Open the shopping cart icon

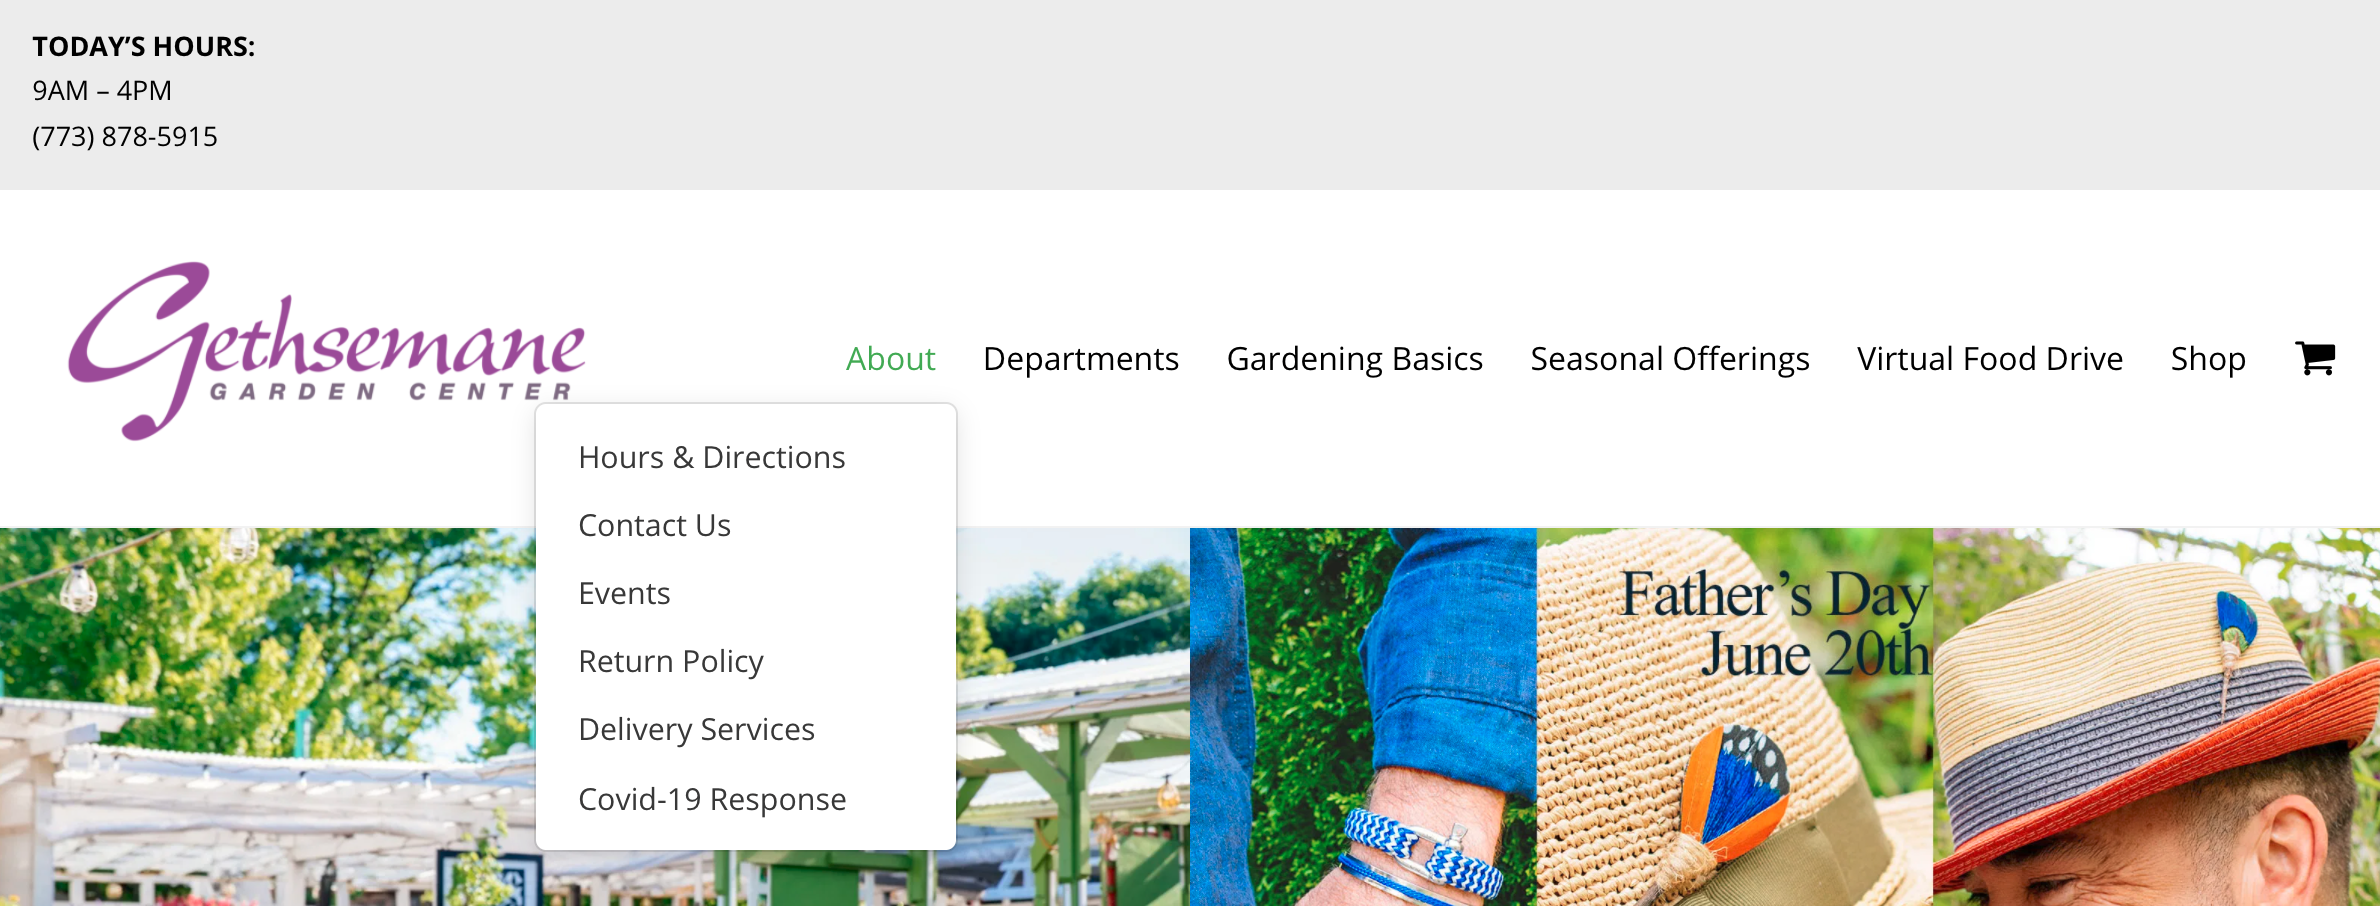coord(2315,358)
